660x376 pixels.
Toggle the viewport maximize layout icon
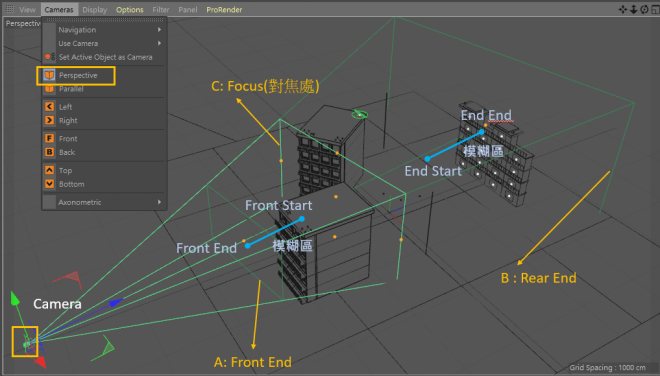pyautogui.click(x=655, y=9)
